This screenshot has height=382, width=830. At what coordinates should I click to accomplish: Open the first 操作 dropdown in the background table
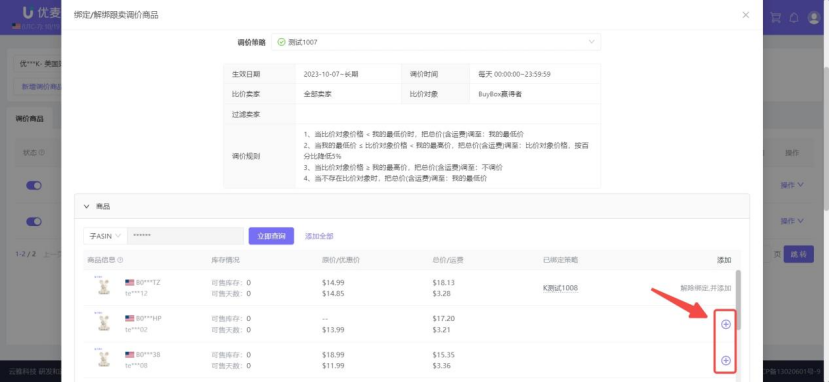[x=792, y=185]
